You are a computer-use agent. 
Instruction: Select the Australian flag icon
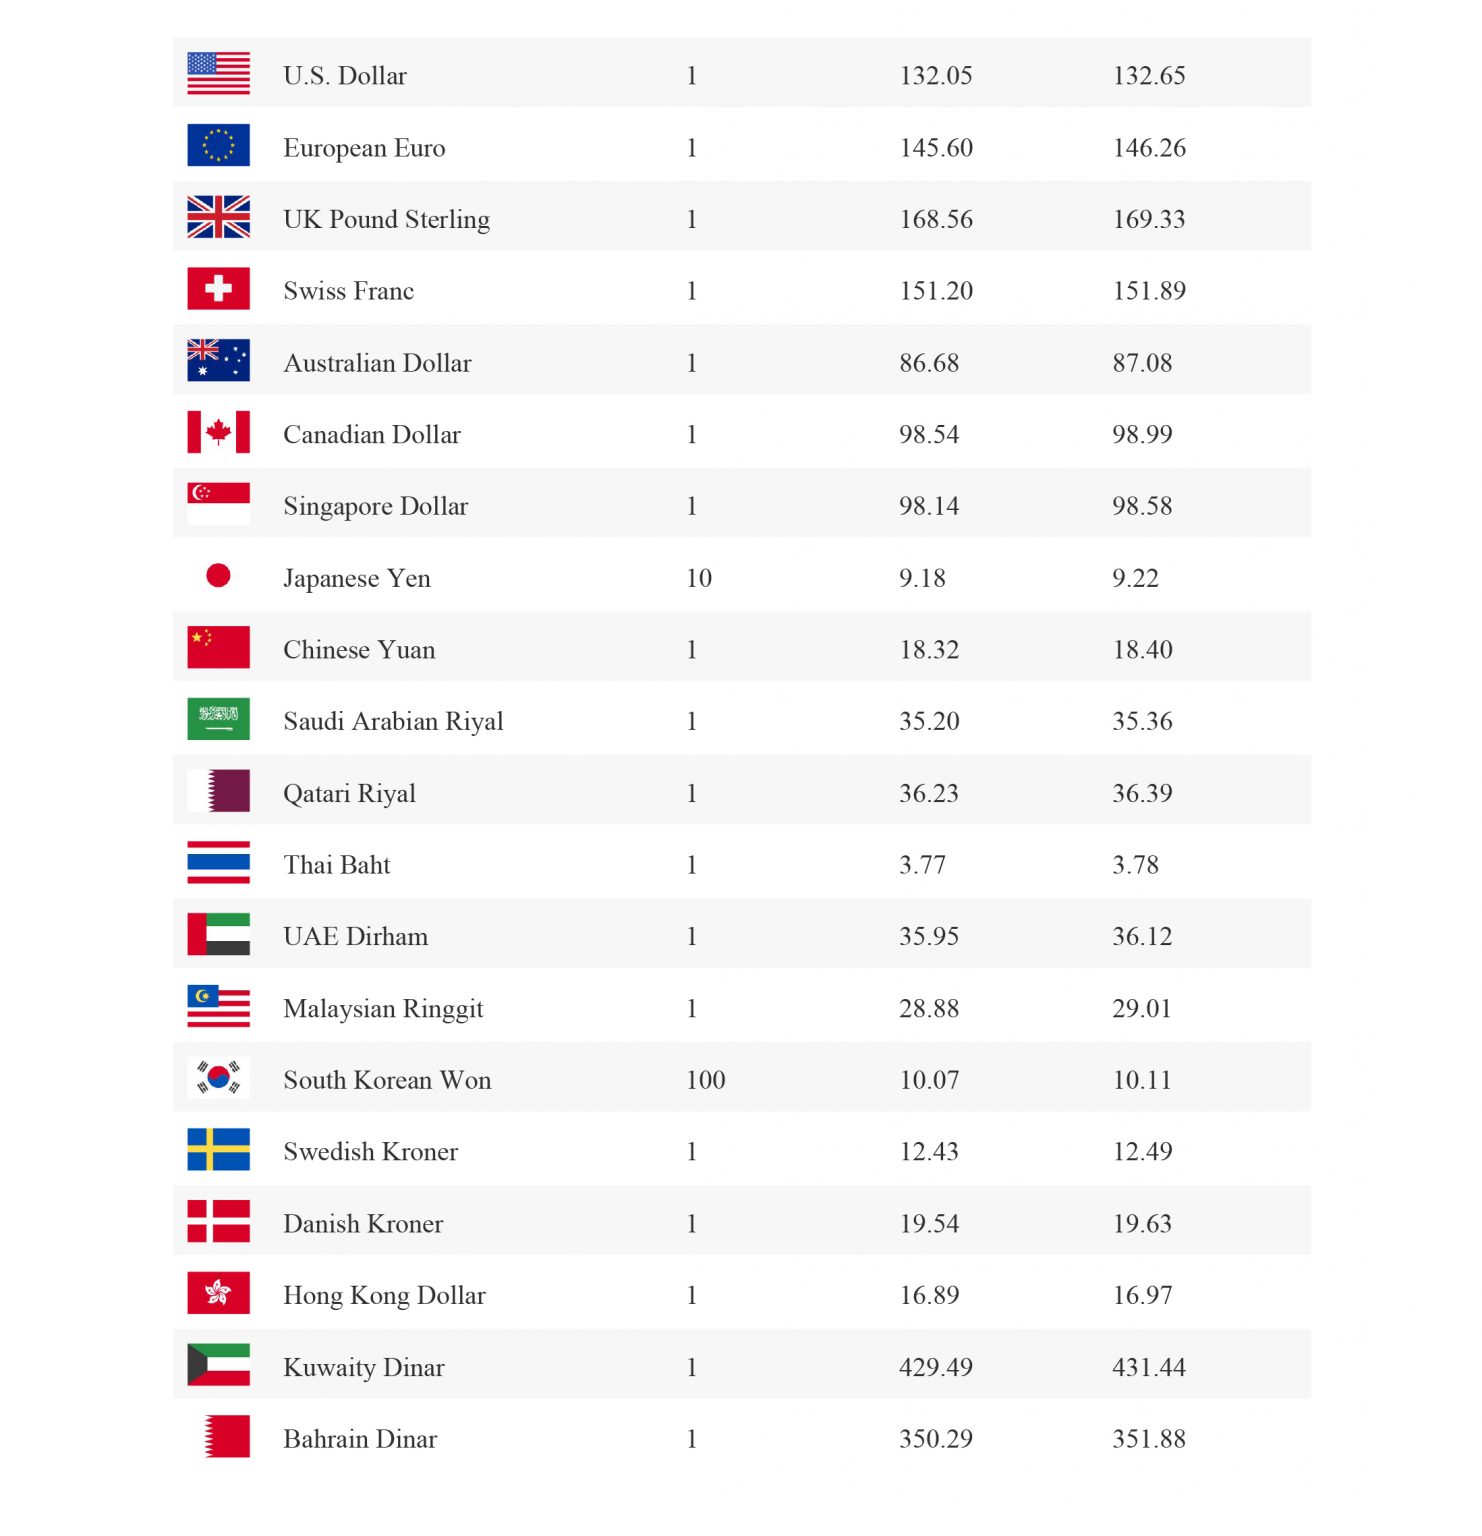[x=218, y=361]
